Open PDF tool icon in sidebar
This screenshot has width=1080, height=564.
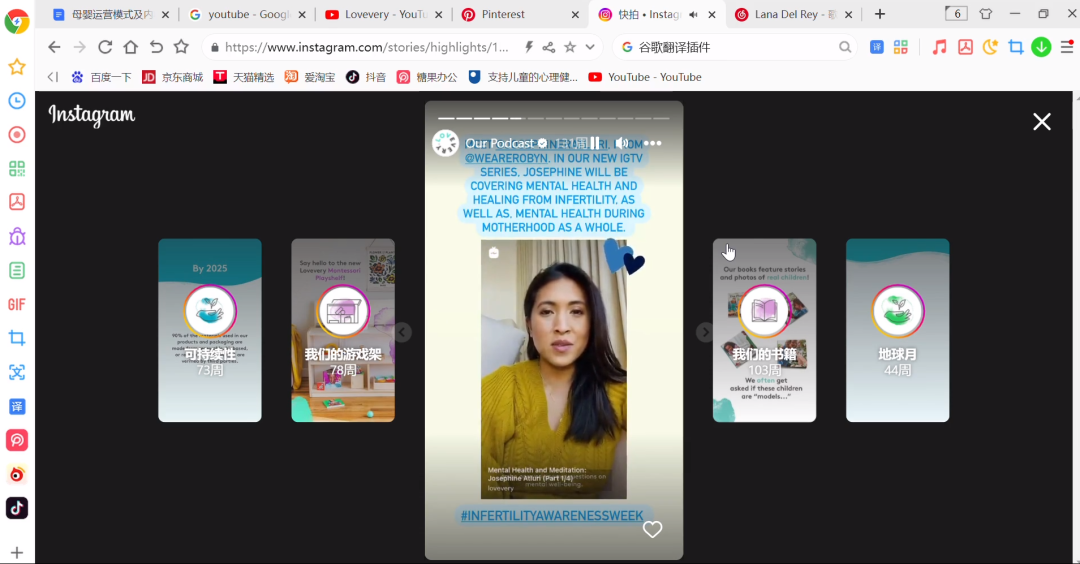pos(17,202)
